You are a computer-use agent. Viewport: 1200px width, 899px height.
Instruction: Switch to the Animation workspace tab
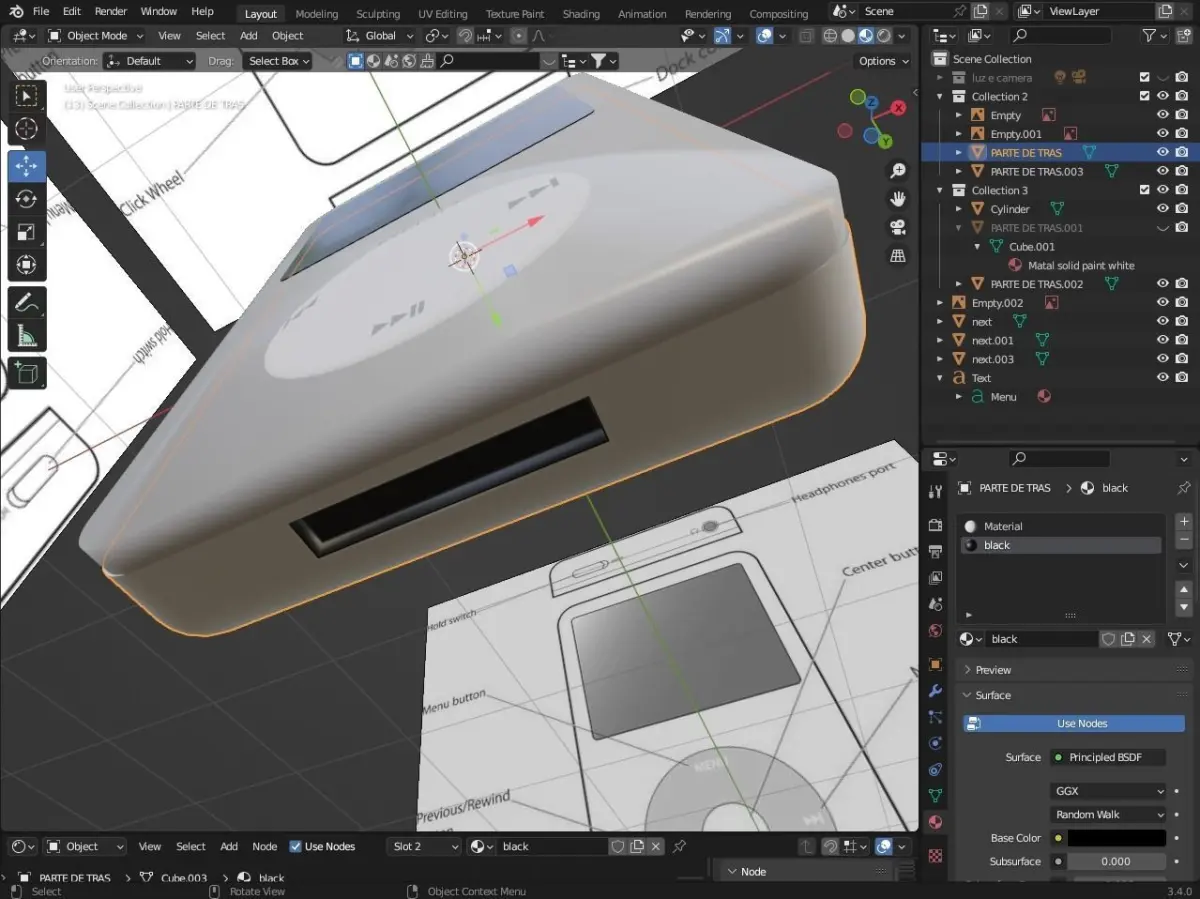coord(642,14)
